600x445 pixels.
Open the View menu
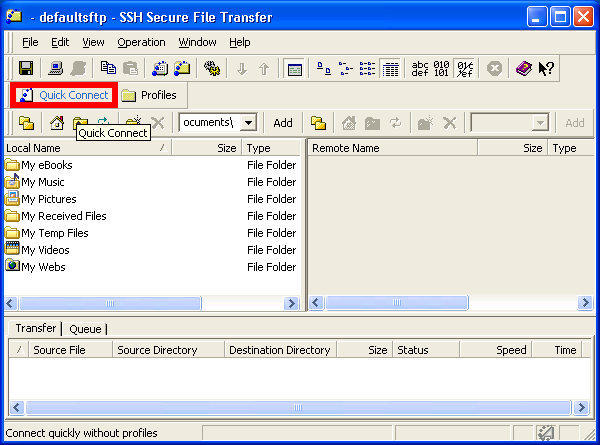point(93,42)
